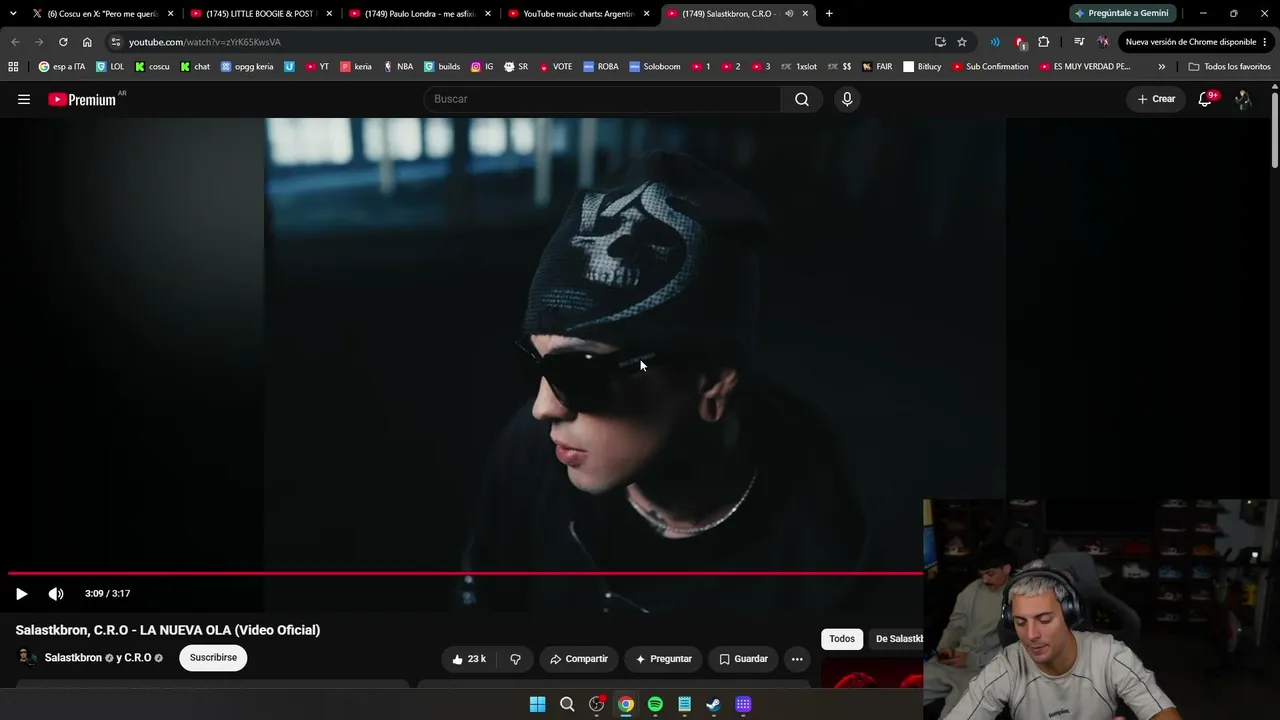Open the Windows Start menu

tap(538, 705)
